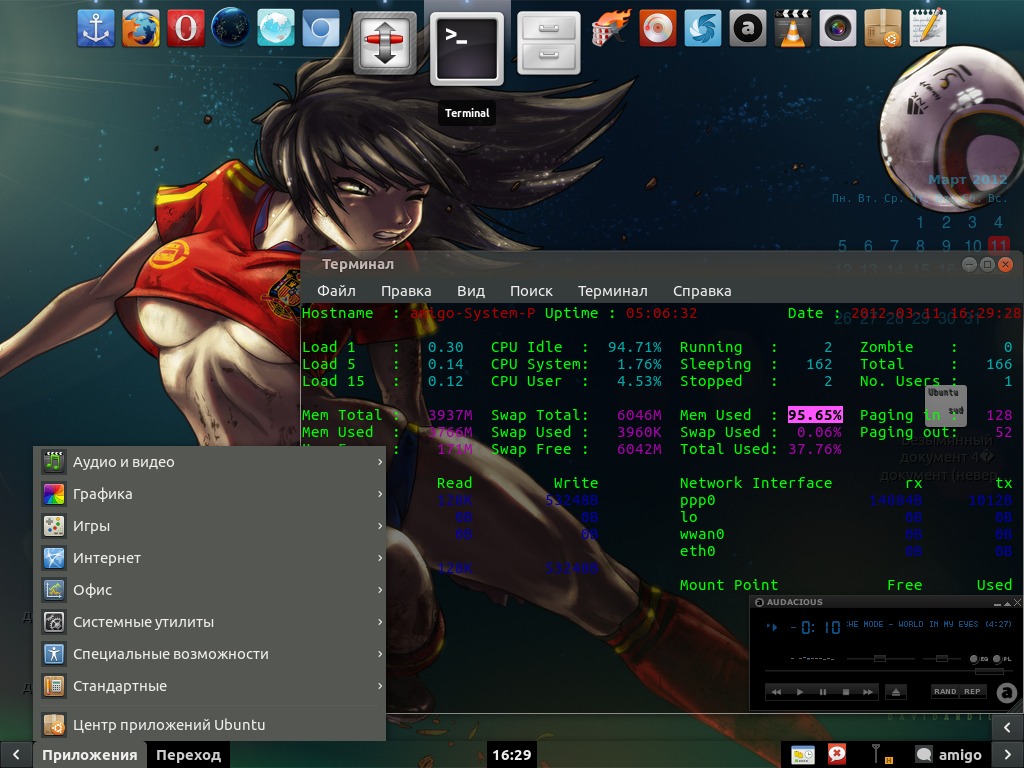Open the anchor Docky icon in the dock

click(95, 28)
